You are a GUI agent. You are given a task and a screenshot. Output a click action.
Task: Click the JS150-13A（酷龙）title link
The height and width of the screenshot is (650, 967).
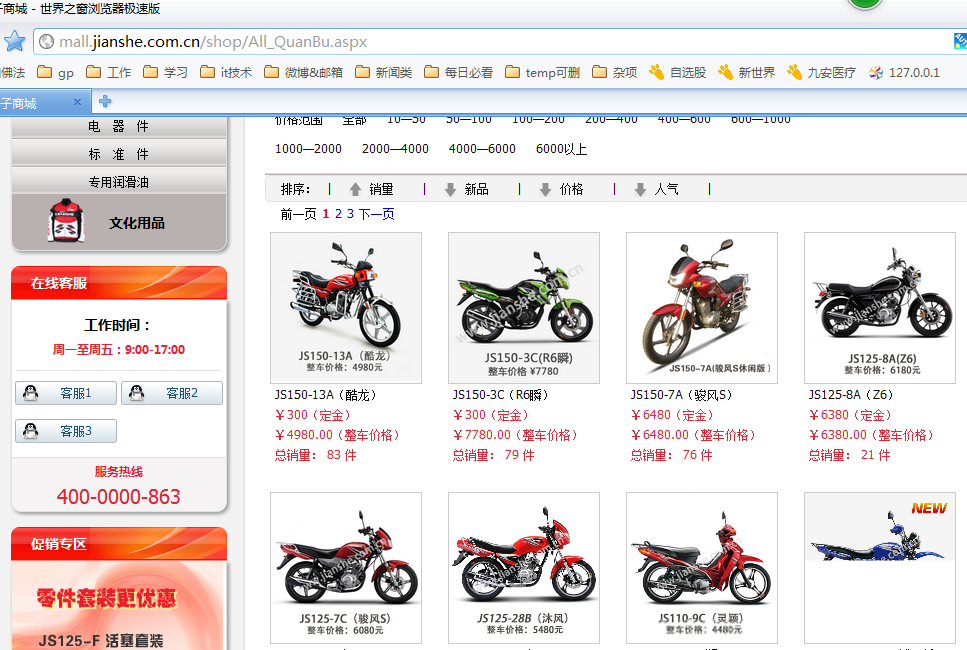coord(326,395)
